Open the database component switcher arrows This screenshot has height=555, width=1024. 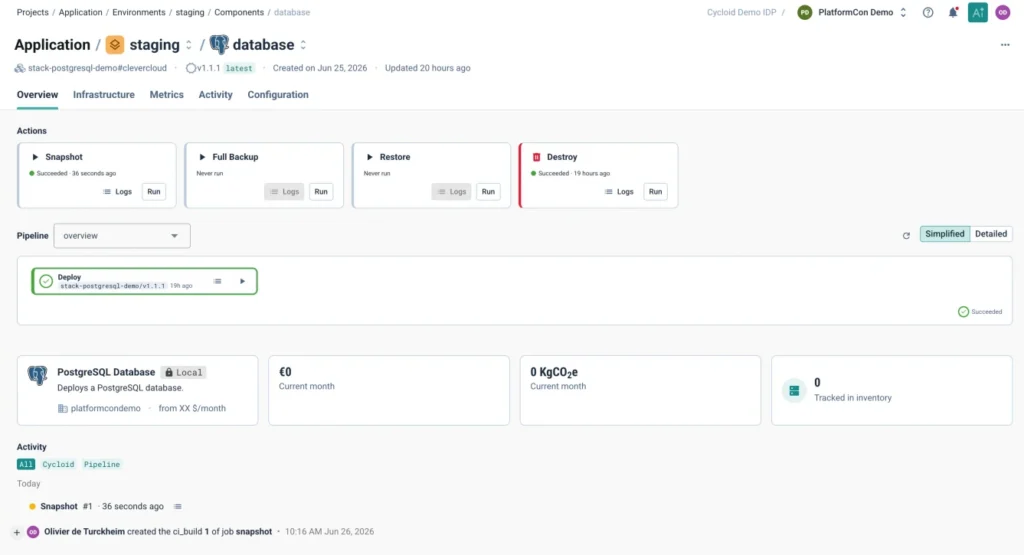303,45
